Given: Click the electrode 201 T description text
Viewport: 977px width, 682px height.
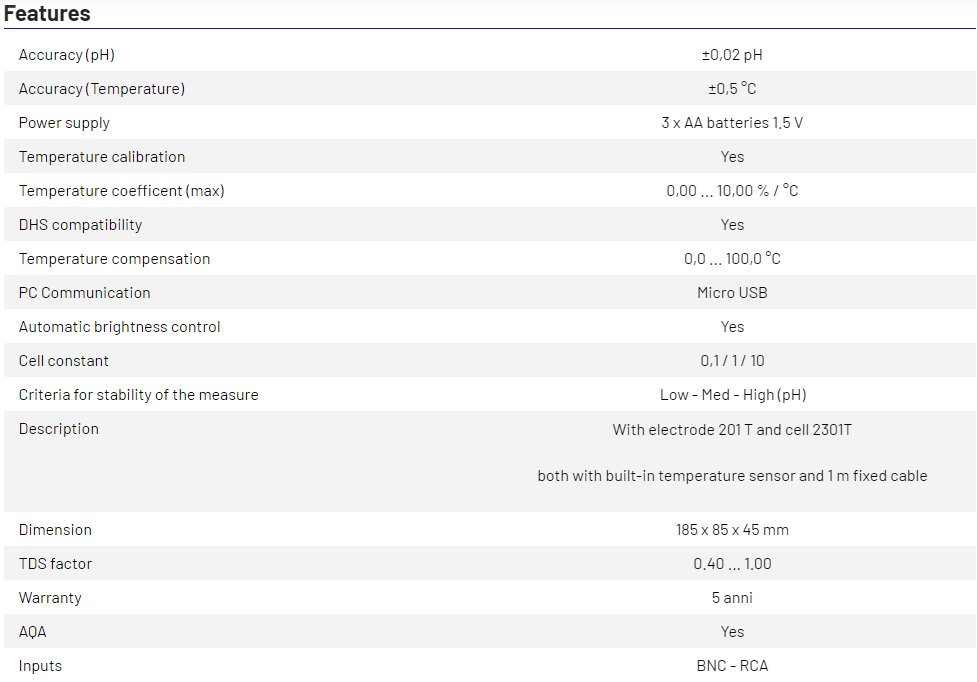Looking at the screenshot, I should click(x=732, y=430).
